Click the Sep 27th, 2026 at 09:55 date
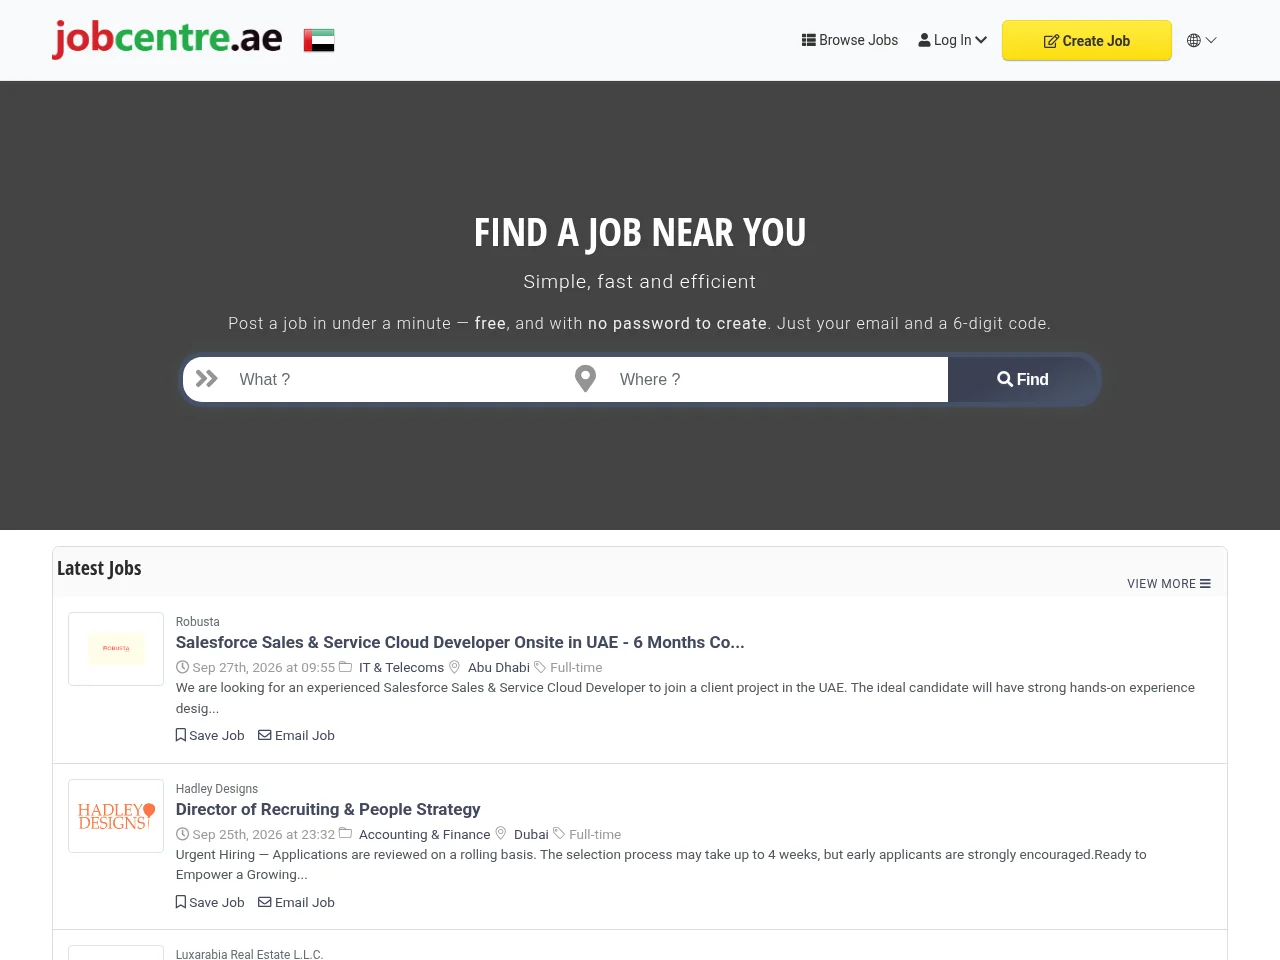1280x960 pixels. coord(264,667)
